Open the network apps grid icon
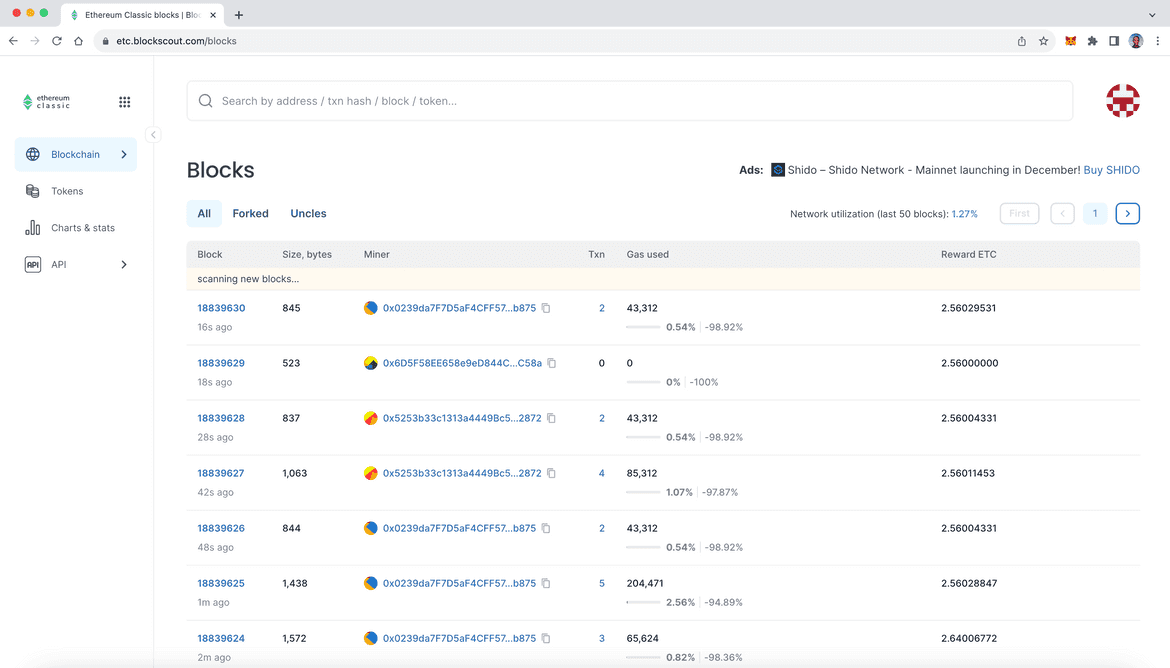This screenshot has width=1170, height=668. coord(125,102)
